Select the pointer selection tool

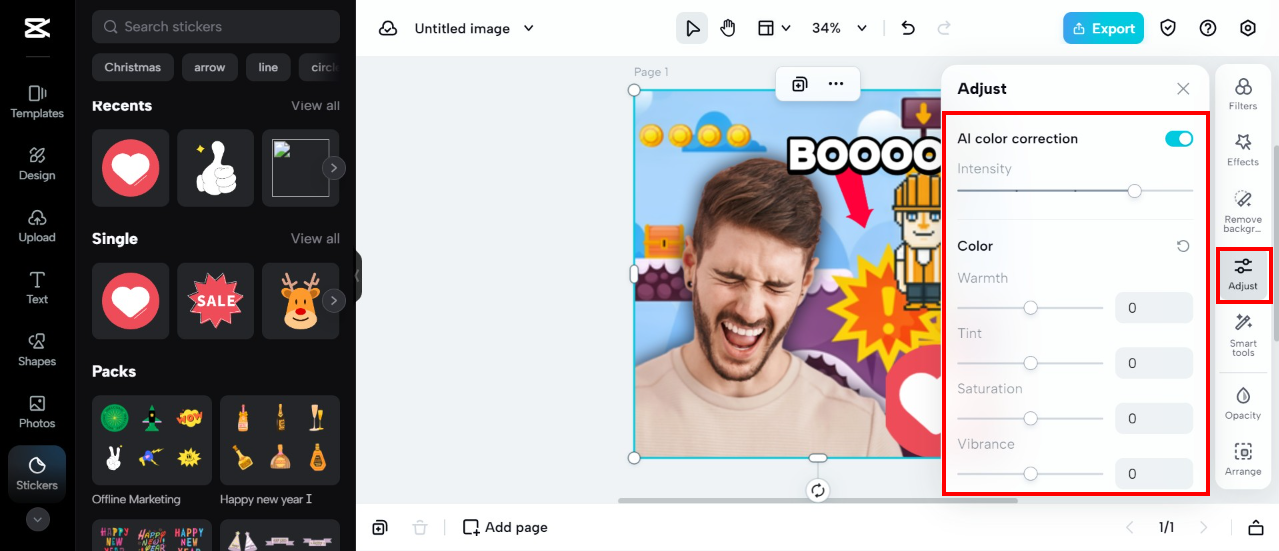(x=692, y=28)
